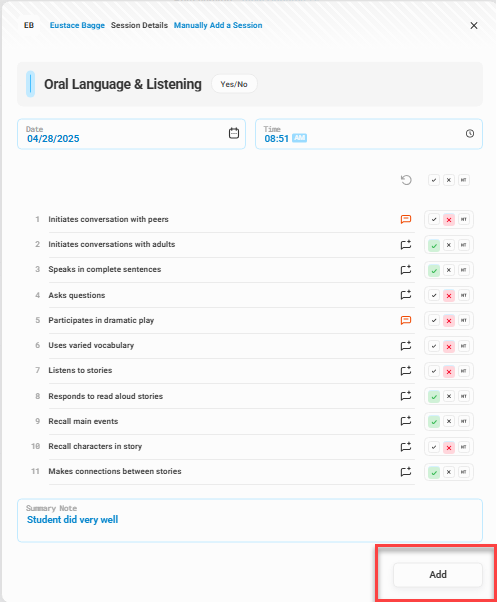Viewport: 497px width, 602px height.
Task: Mark Initiates conversations with adults as no
Action: [449, 245]
